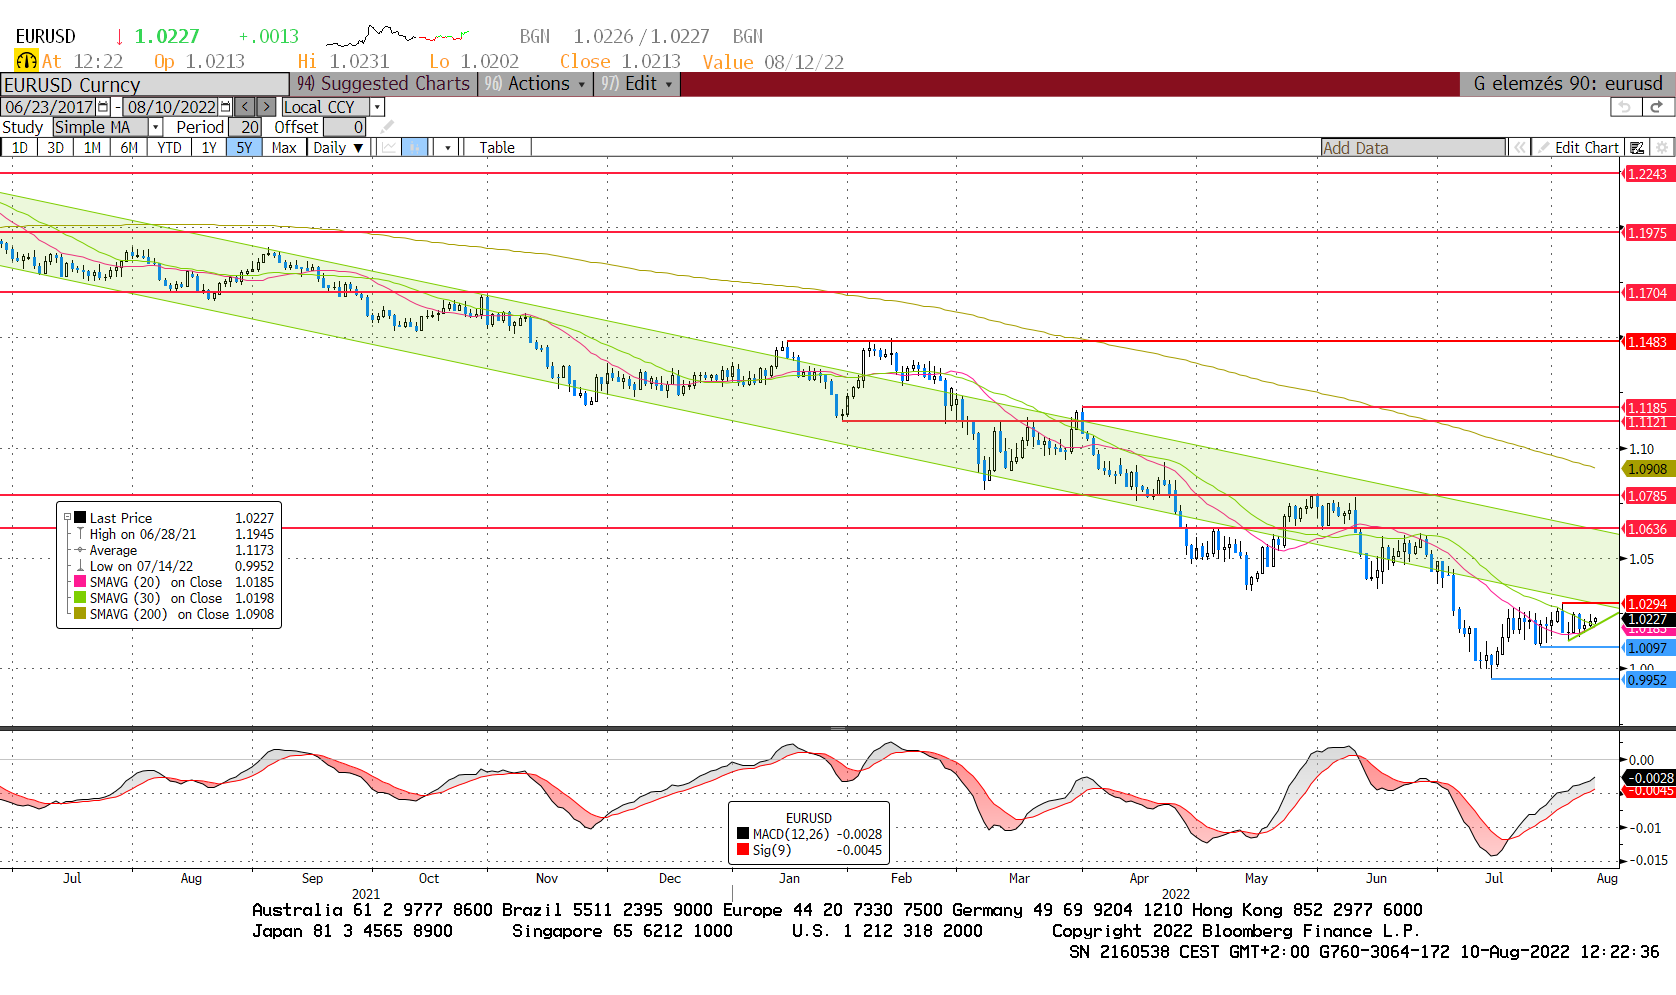Click the pencil icon beside the Offset field
Viewport: 1676px width, 995px height.
[387, 127]
